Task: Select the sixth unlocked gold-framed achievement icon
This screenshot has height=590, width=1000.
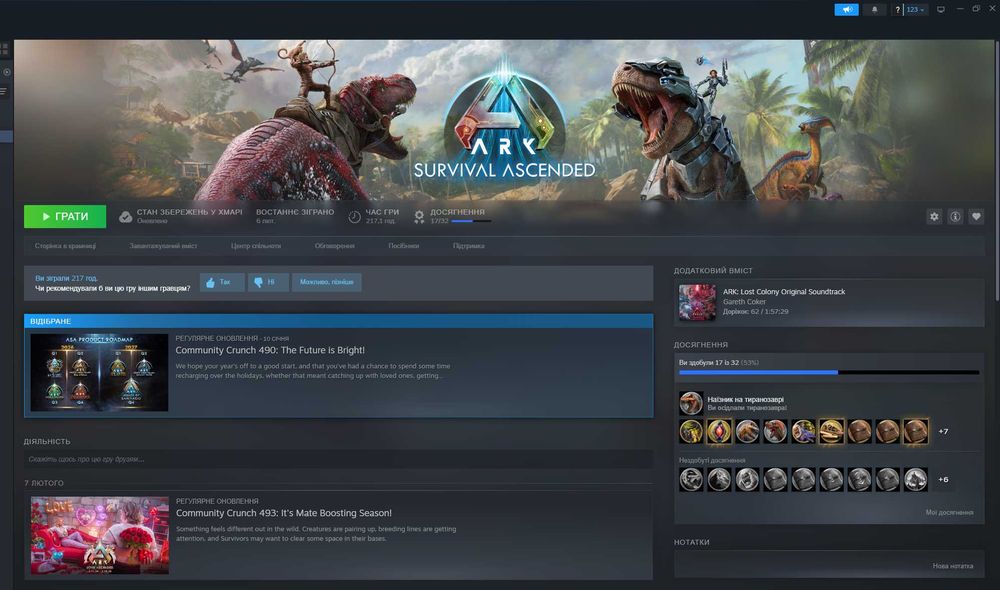Action: point(832,431)
